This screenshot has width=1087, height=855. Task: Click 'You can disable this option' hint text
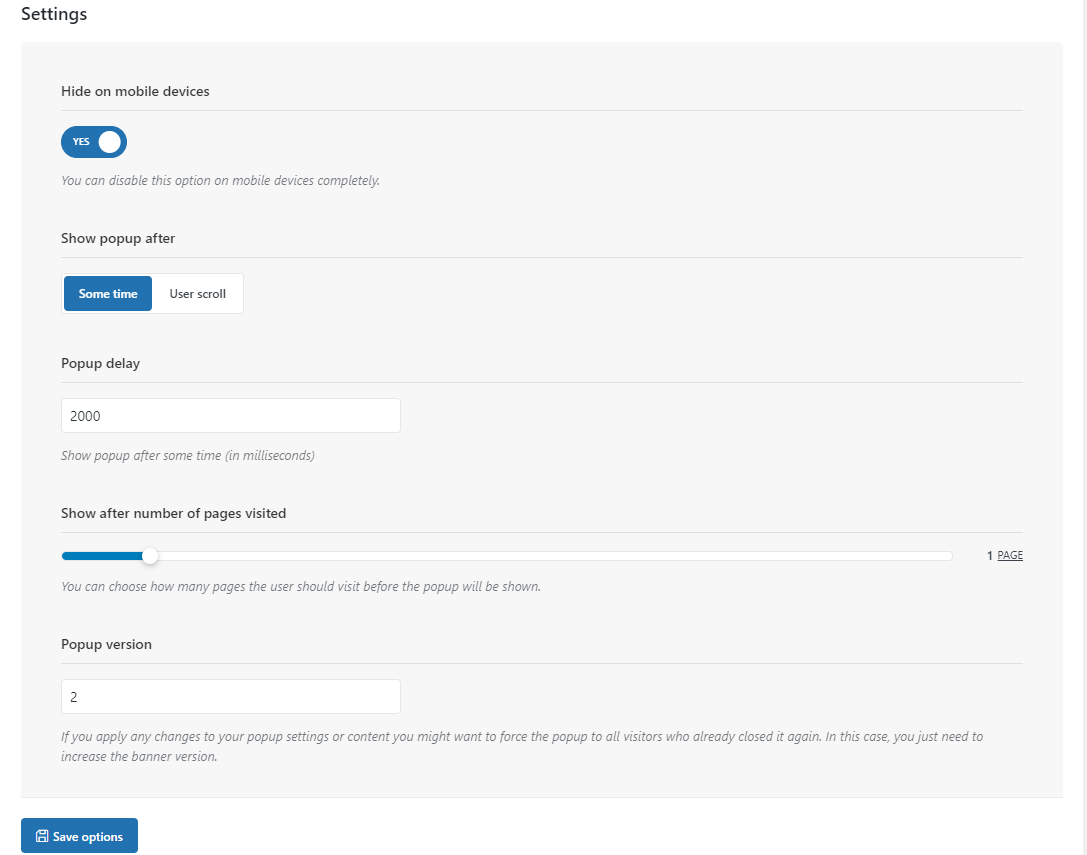220,180
